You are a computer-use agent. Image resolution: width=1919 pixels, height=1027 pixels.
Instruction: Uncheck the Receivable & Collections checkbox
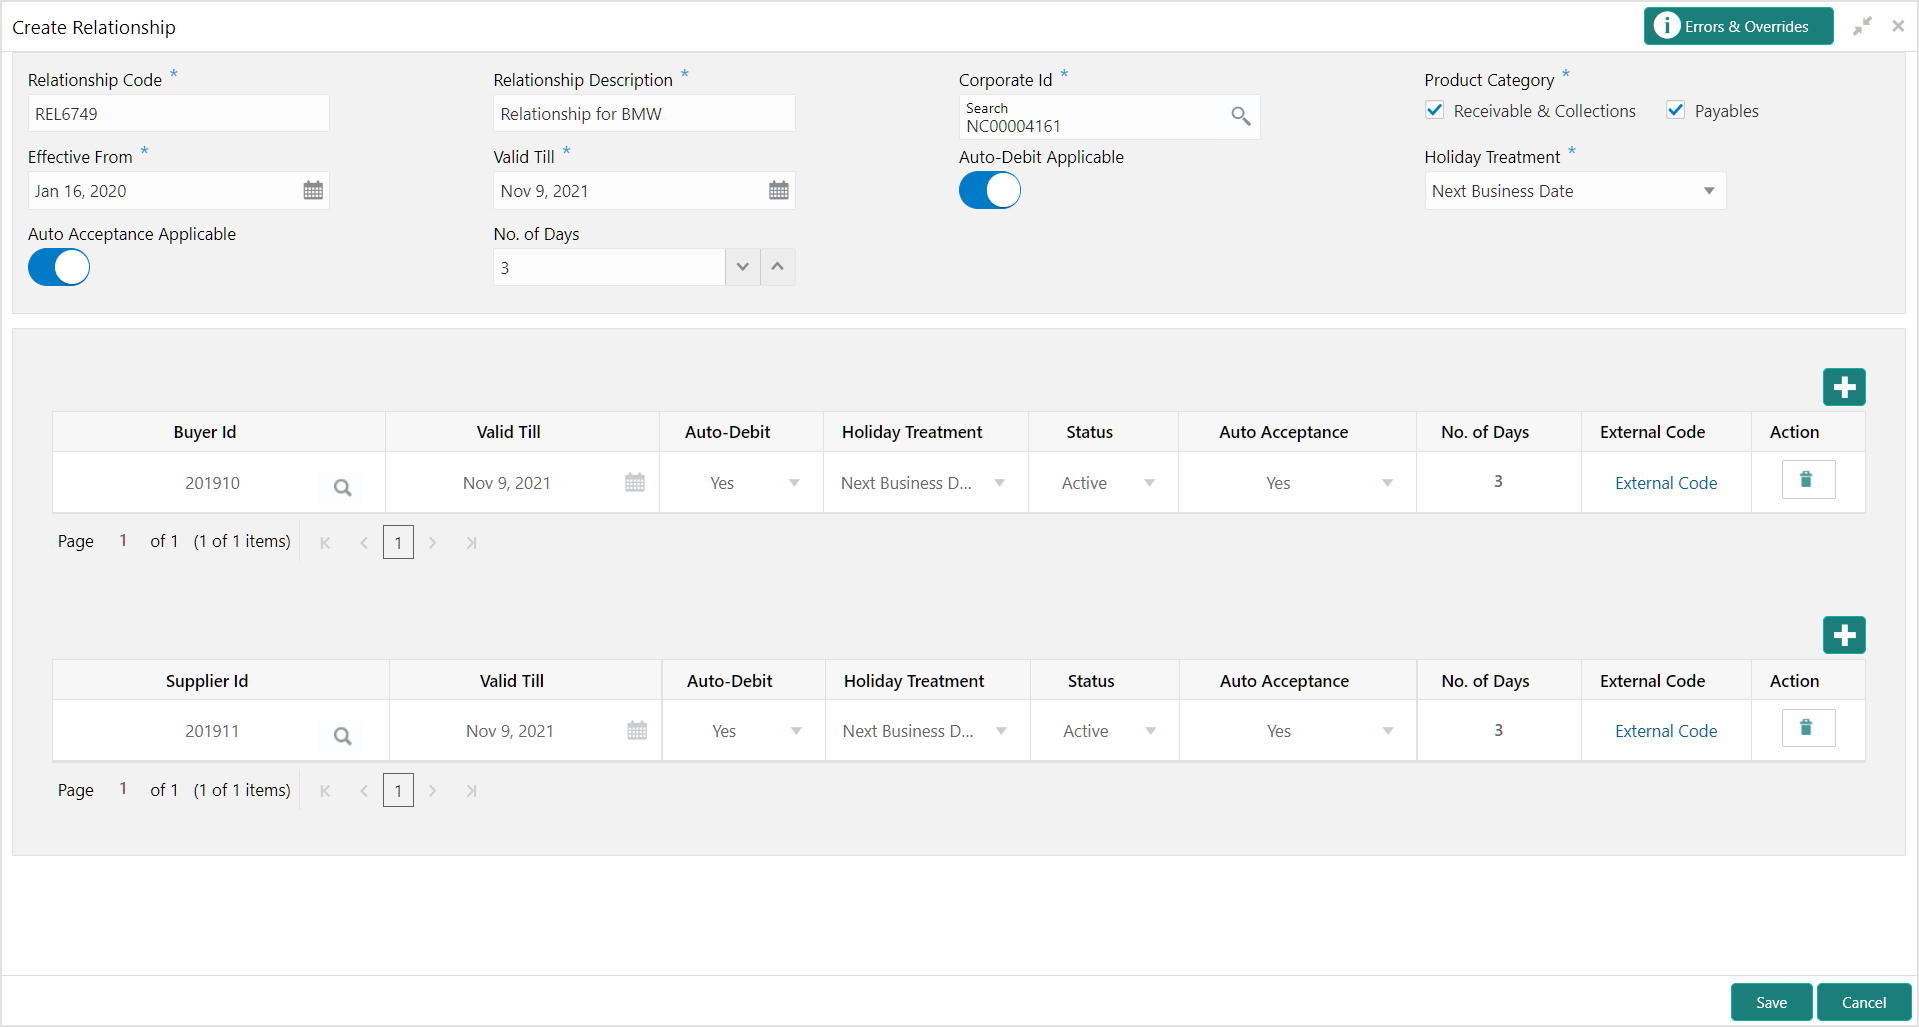tap(1435, 110)
